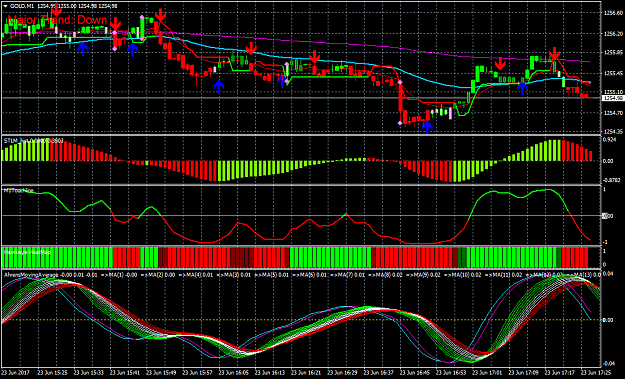Image resolution: width=625 pixels, height=379 pixels.
Task: Select the GOLD,M1 chart symbol label
Action: click(22, 6)
